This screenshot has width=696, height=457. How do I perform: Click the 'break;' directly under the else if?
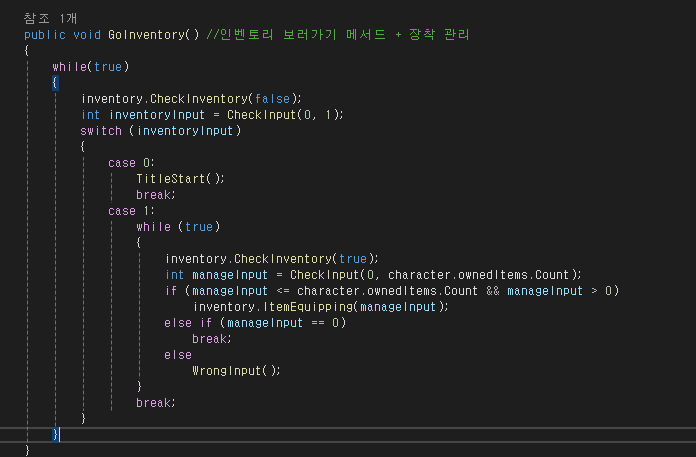[212, 339]
